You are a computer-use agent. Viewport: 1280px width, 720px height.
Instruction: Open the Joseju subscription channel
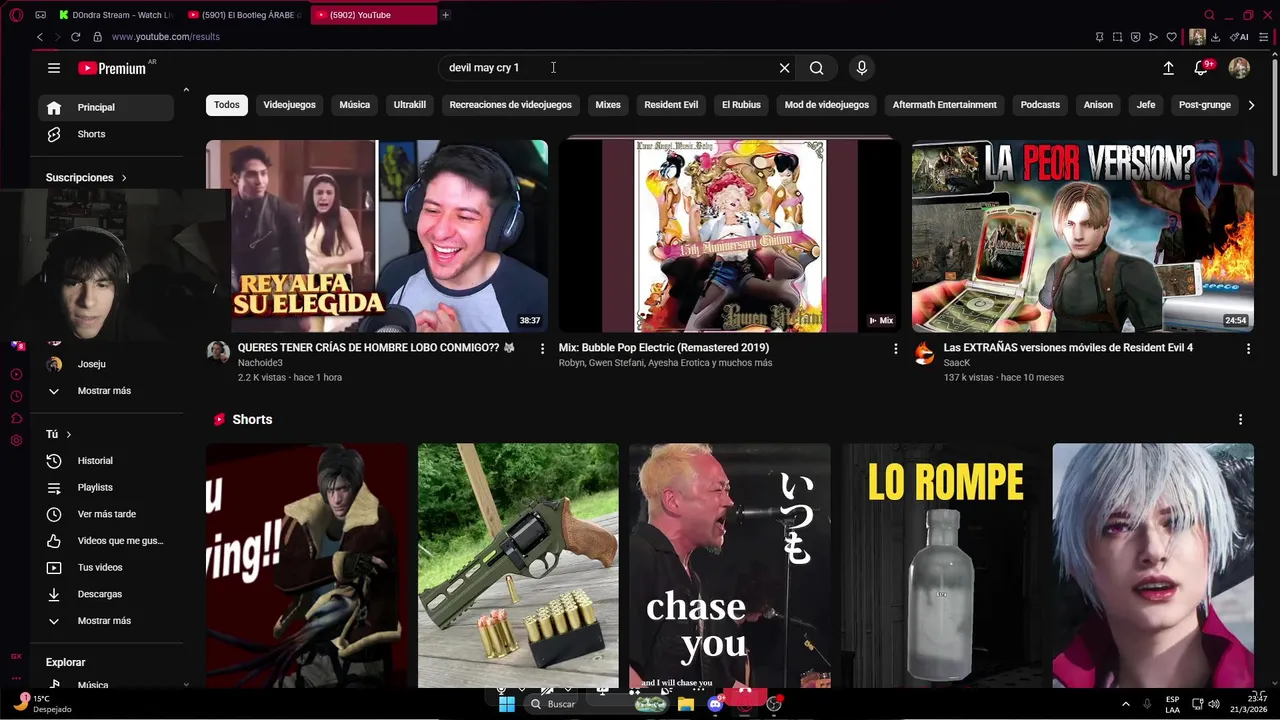pos(106,364)
